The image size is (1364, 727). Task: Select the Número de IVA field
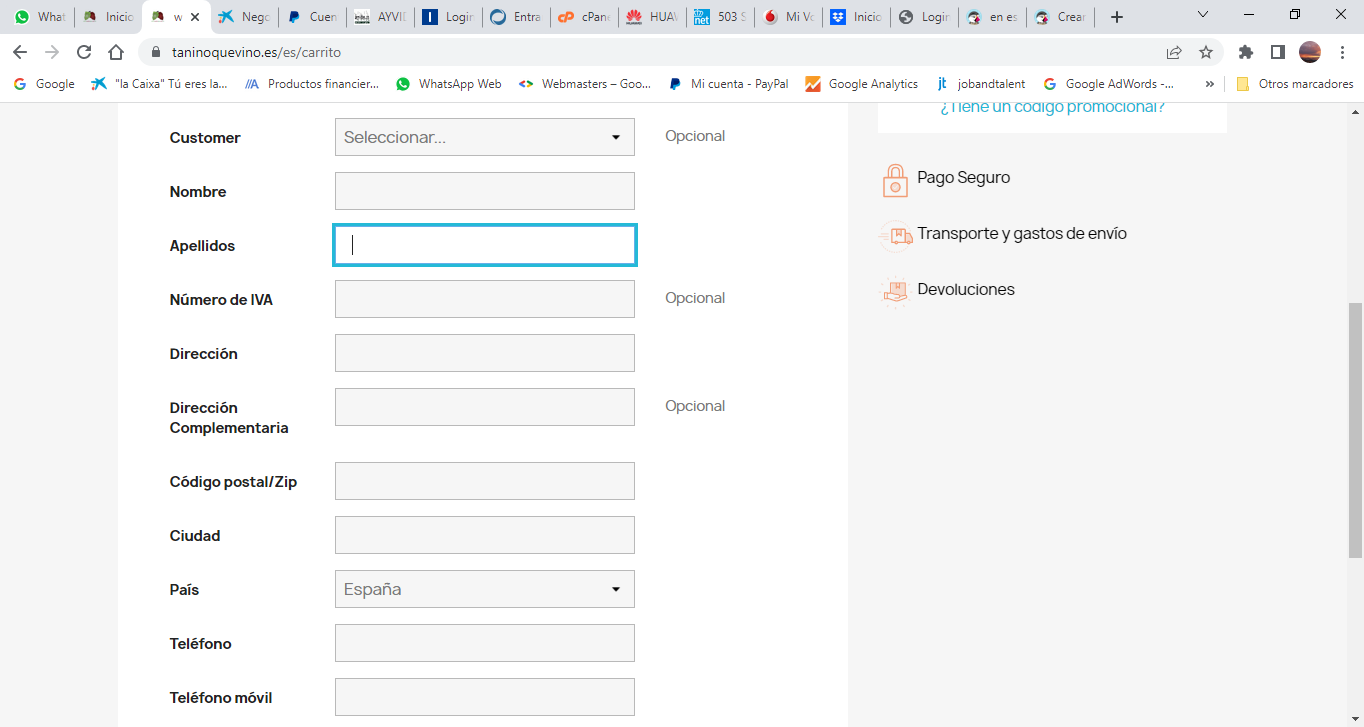(485, 299)
